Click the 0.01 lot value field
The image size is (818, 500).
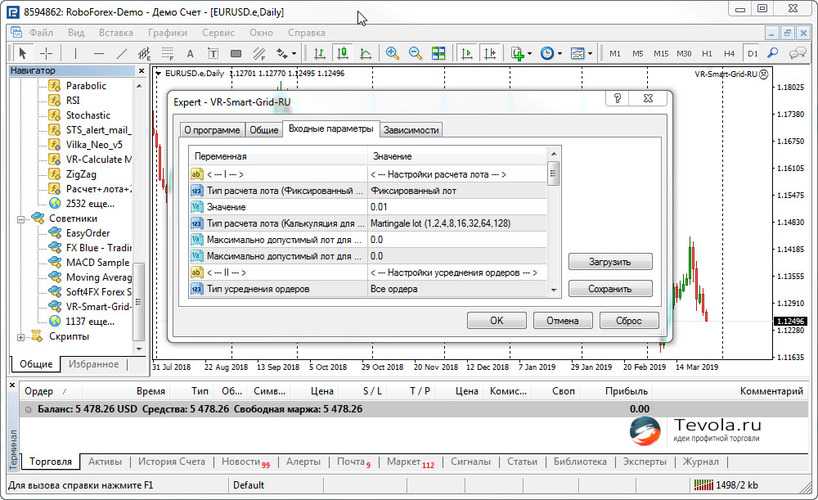click(x=456, y=205)
